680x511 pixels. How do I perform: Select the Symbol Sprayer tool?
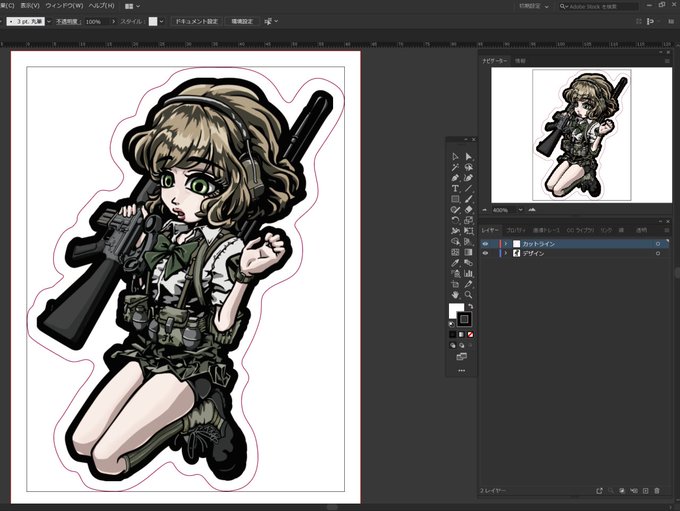[x=455, y=273]
